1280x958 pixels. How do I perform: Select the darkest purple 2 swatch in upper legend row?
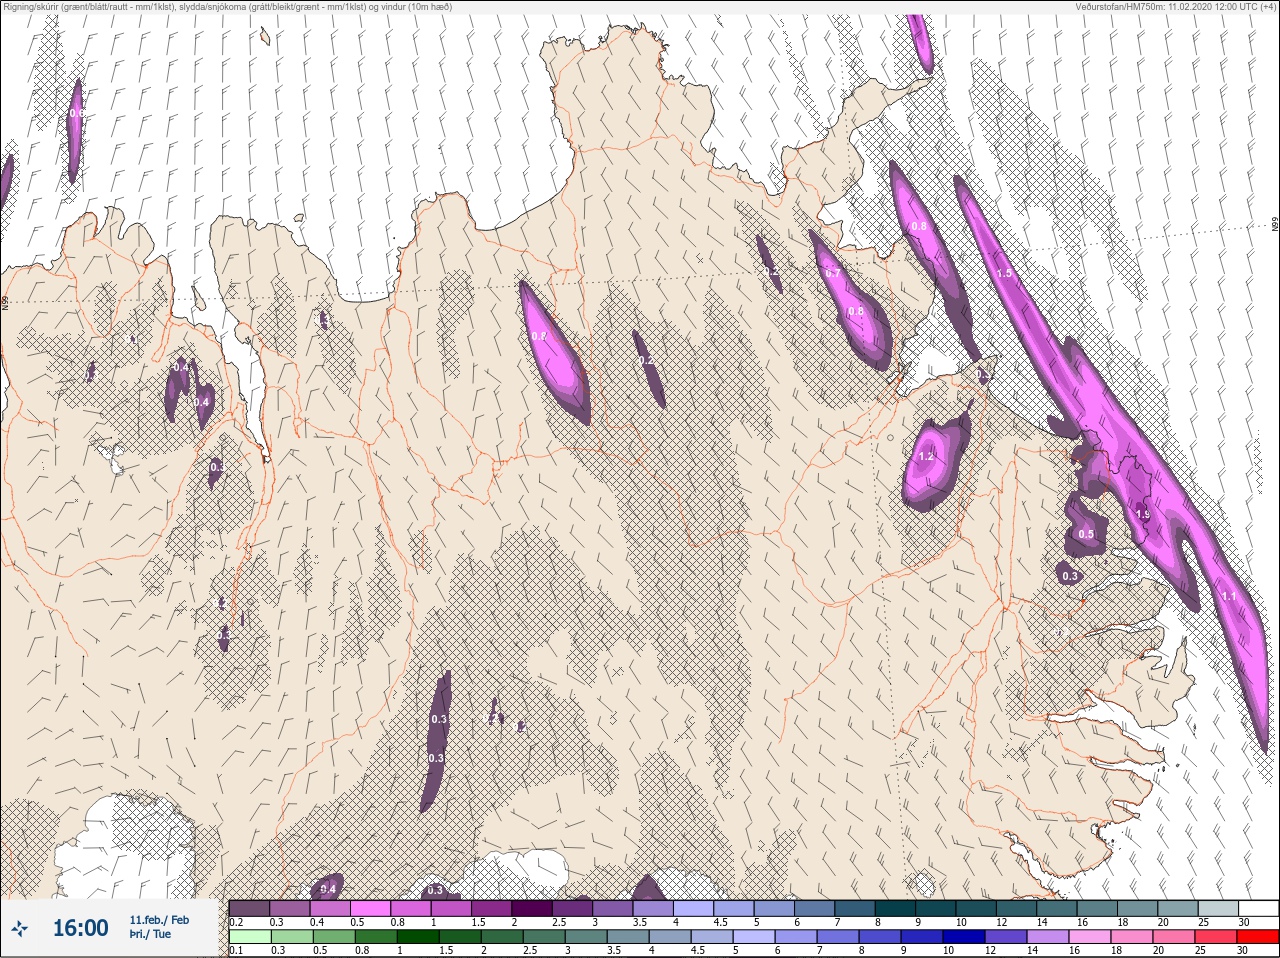pyautogui.click(x=534, y=908)
